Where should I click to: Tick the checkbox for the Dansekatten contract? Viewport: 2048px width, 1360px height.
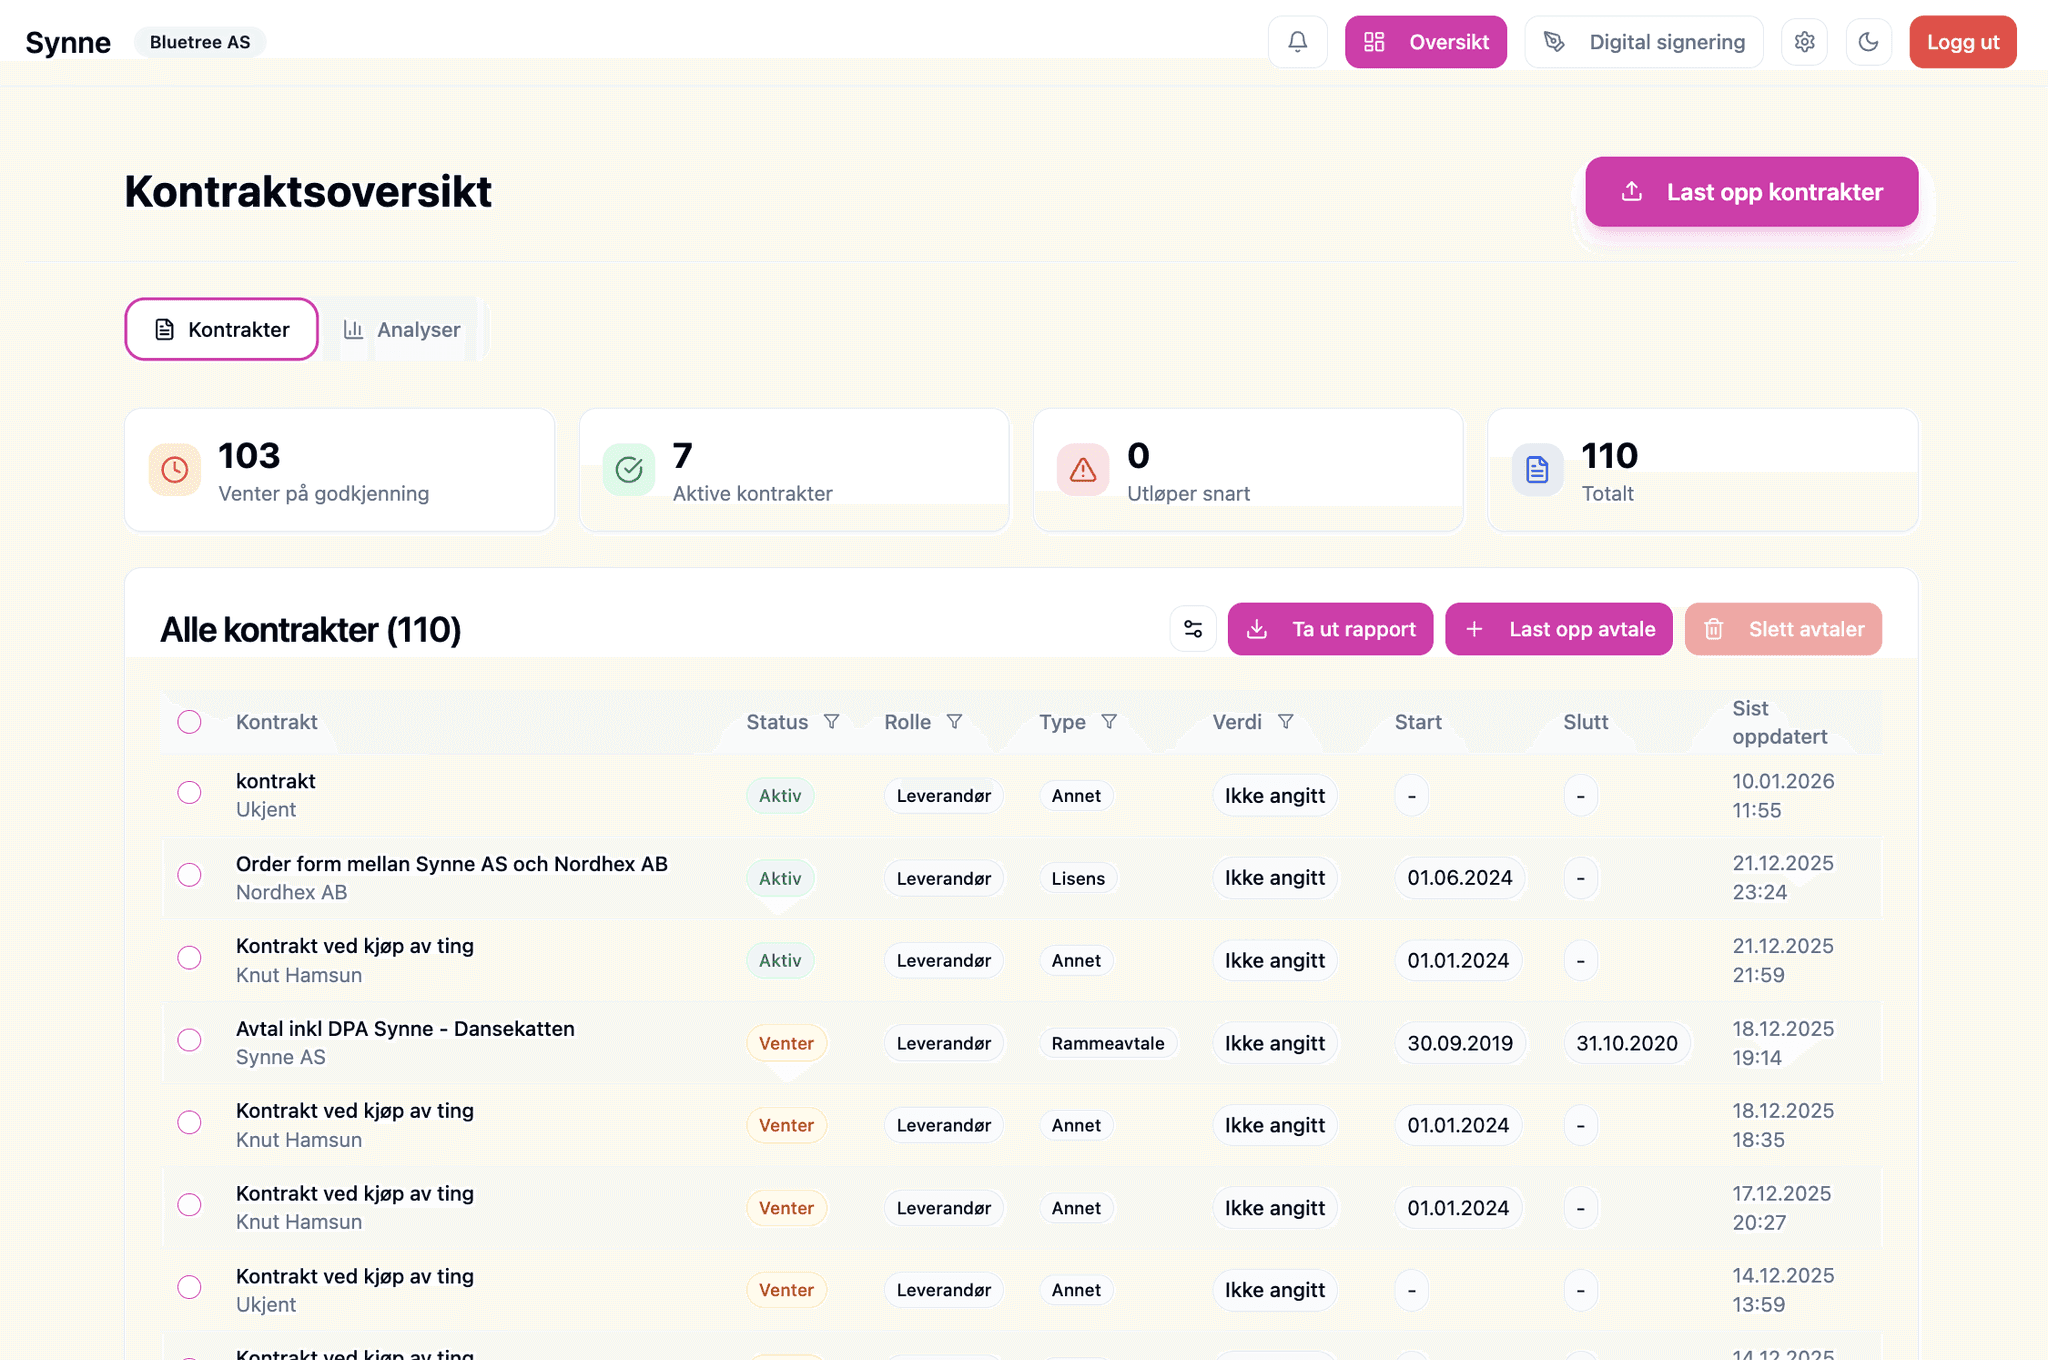pos(189,1040)
